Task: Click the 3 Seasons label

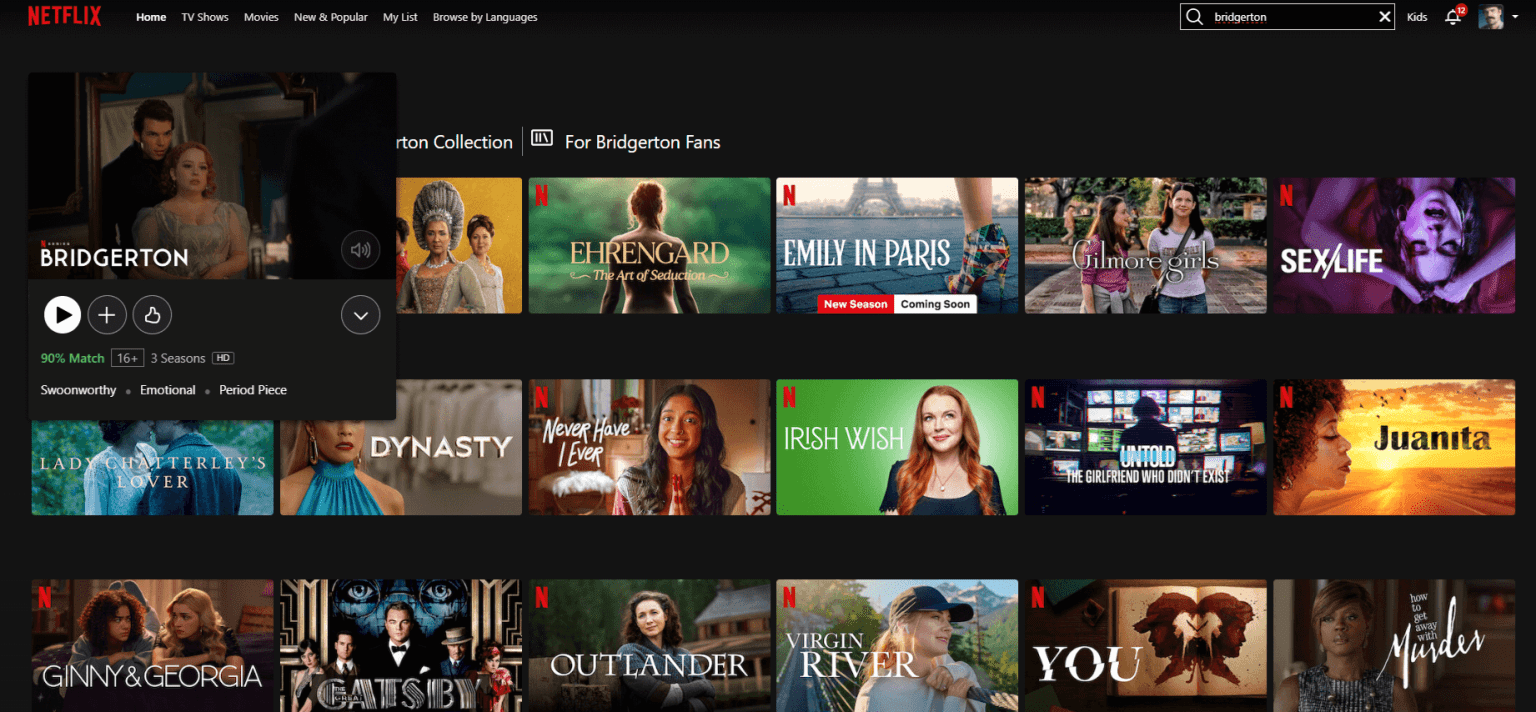Action: tap(178, 358)
